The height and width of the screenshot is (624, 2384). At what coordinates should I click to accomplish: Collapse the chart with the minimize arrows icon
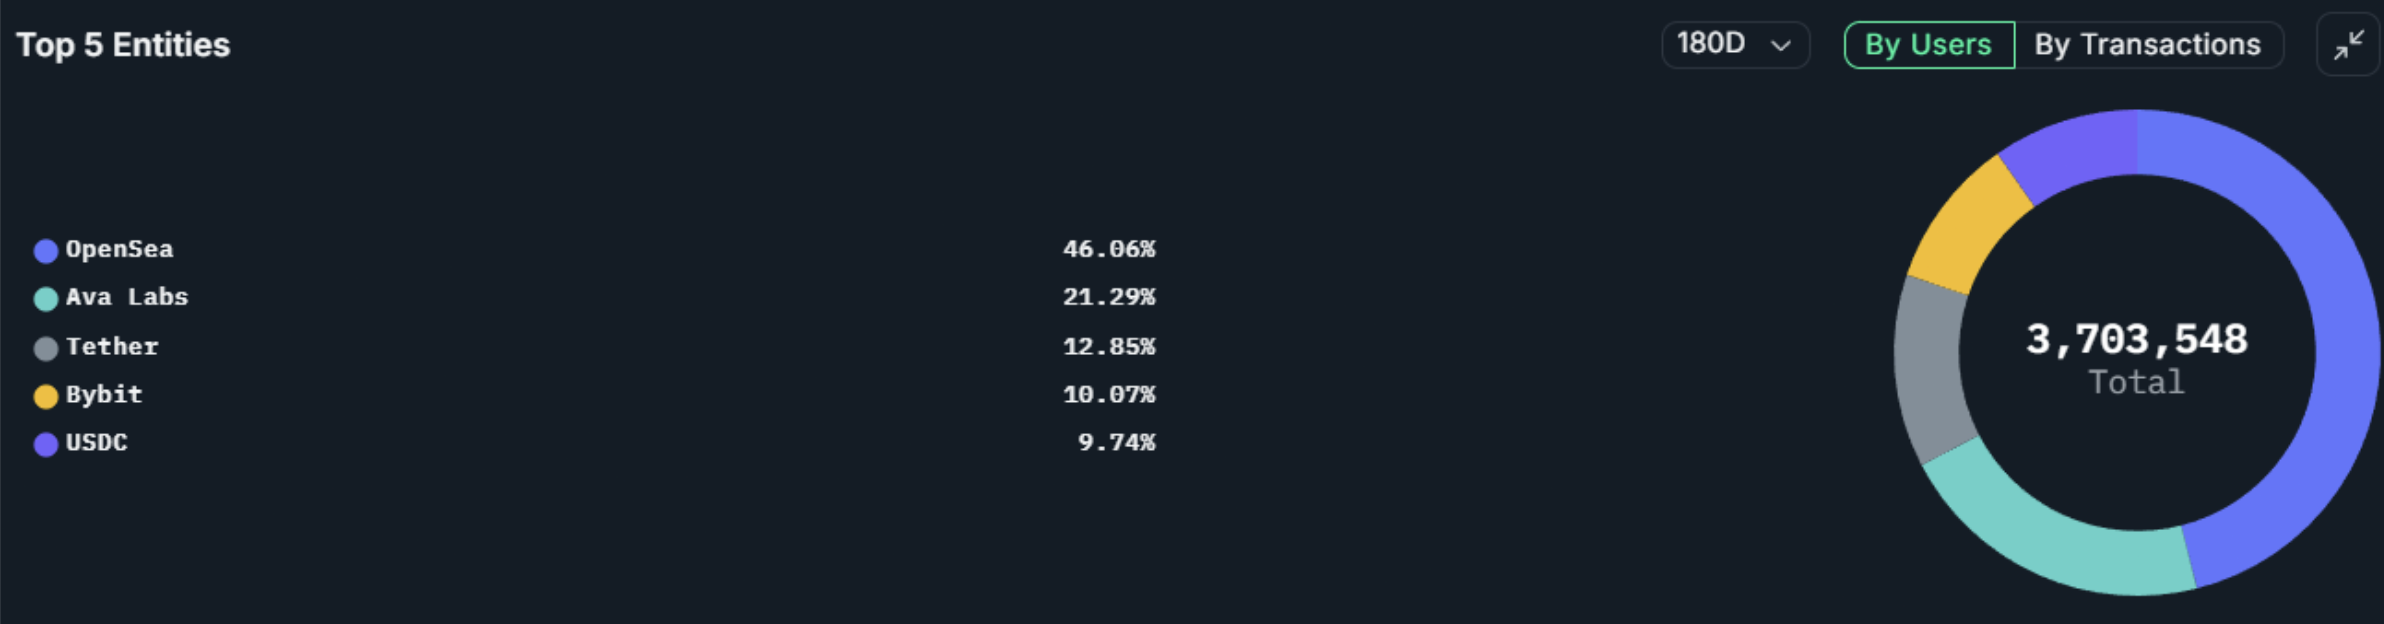(x=2348, y=45)
